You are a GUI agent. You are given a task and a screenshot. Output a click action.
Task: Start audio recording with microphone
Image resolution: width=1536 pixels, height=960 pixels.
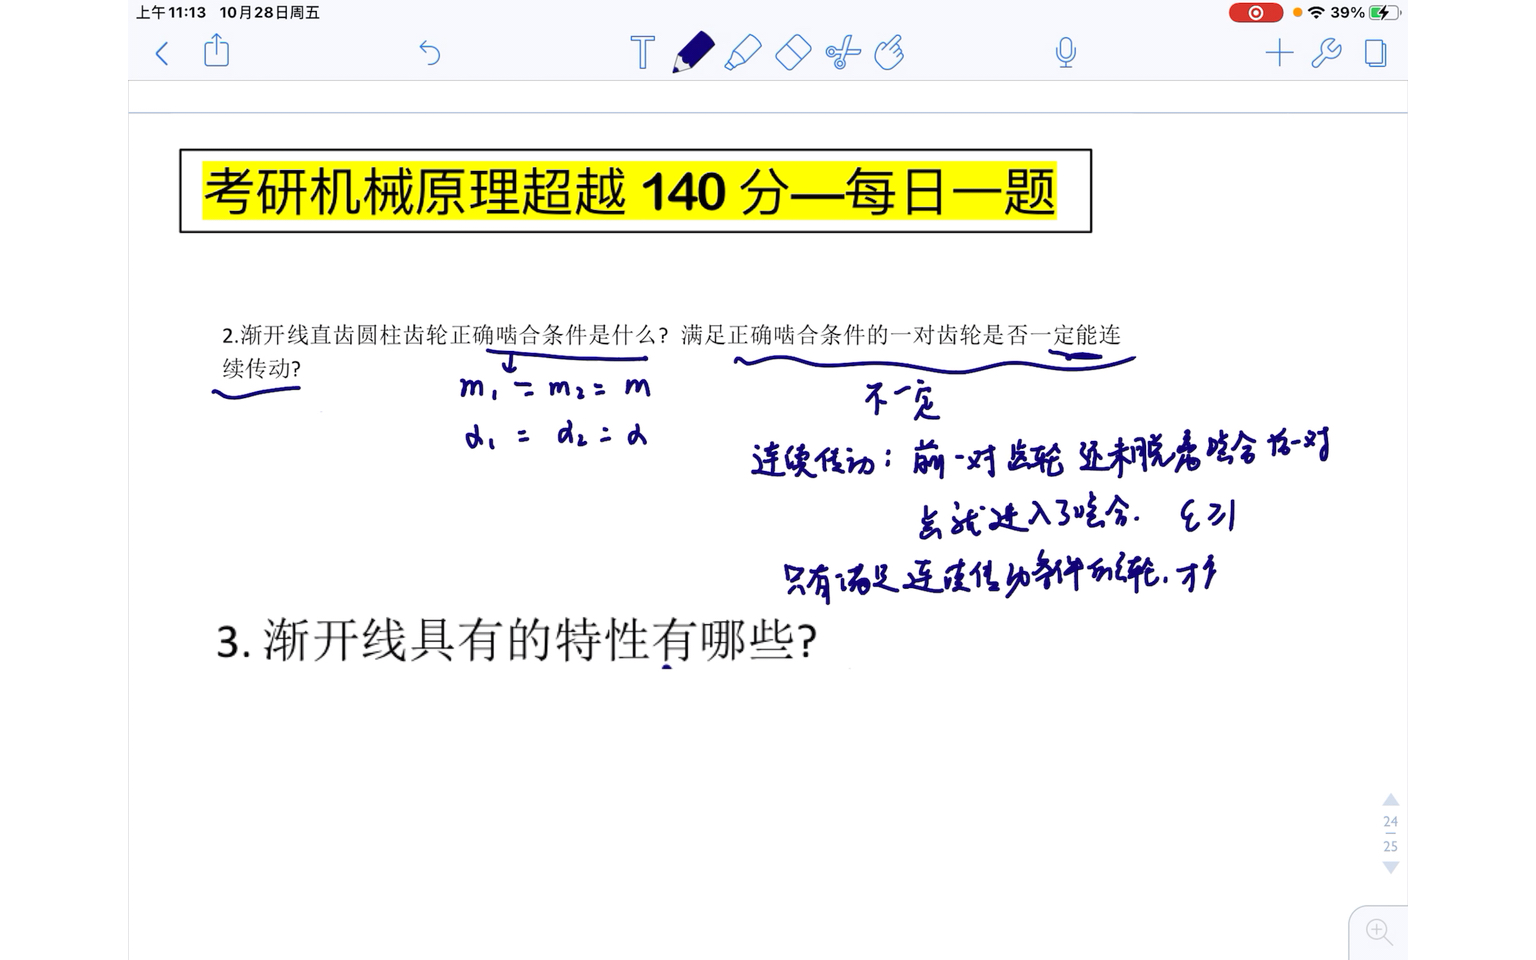click(x=1066, y=52)
